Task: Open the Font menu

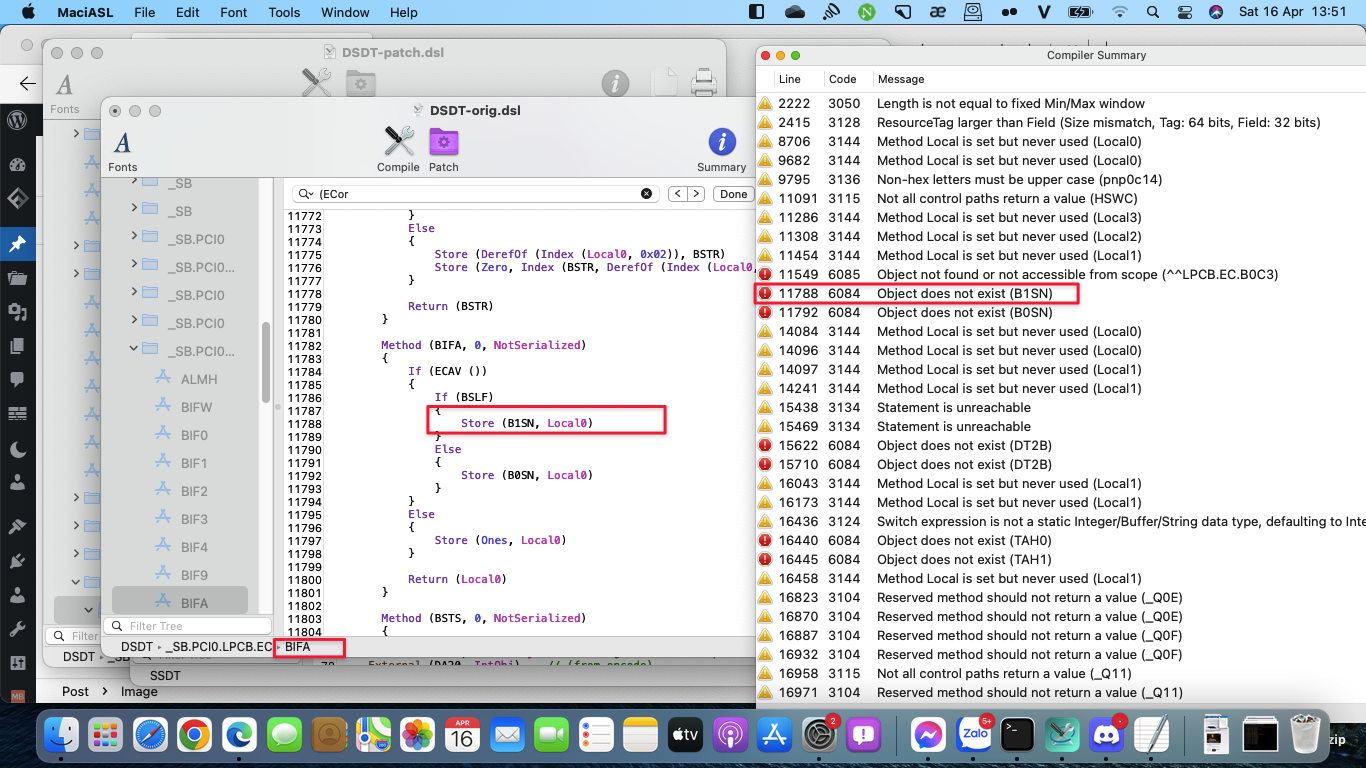Action: 234,13
